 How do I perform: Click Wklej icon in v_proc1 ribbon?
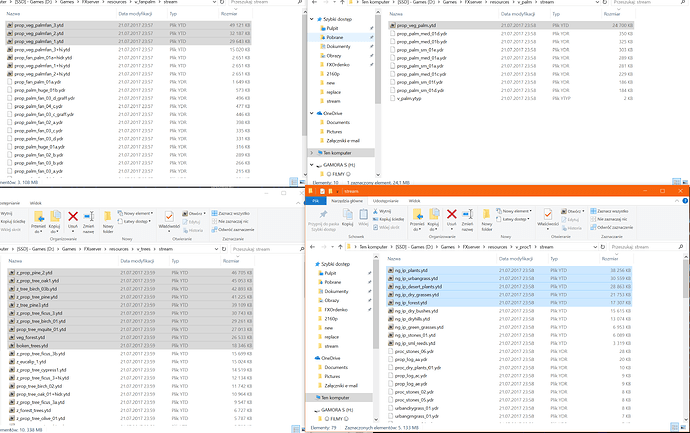(x=363, y=216)
